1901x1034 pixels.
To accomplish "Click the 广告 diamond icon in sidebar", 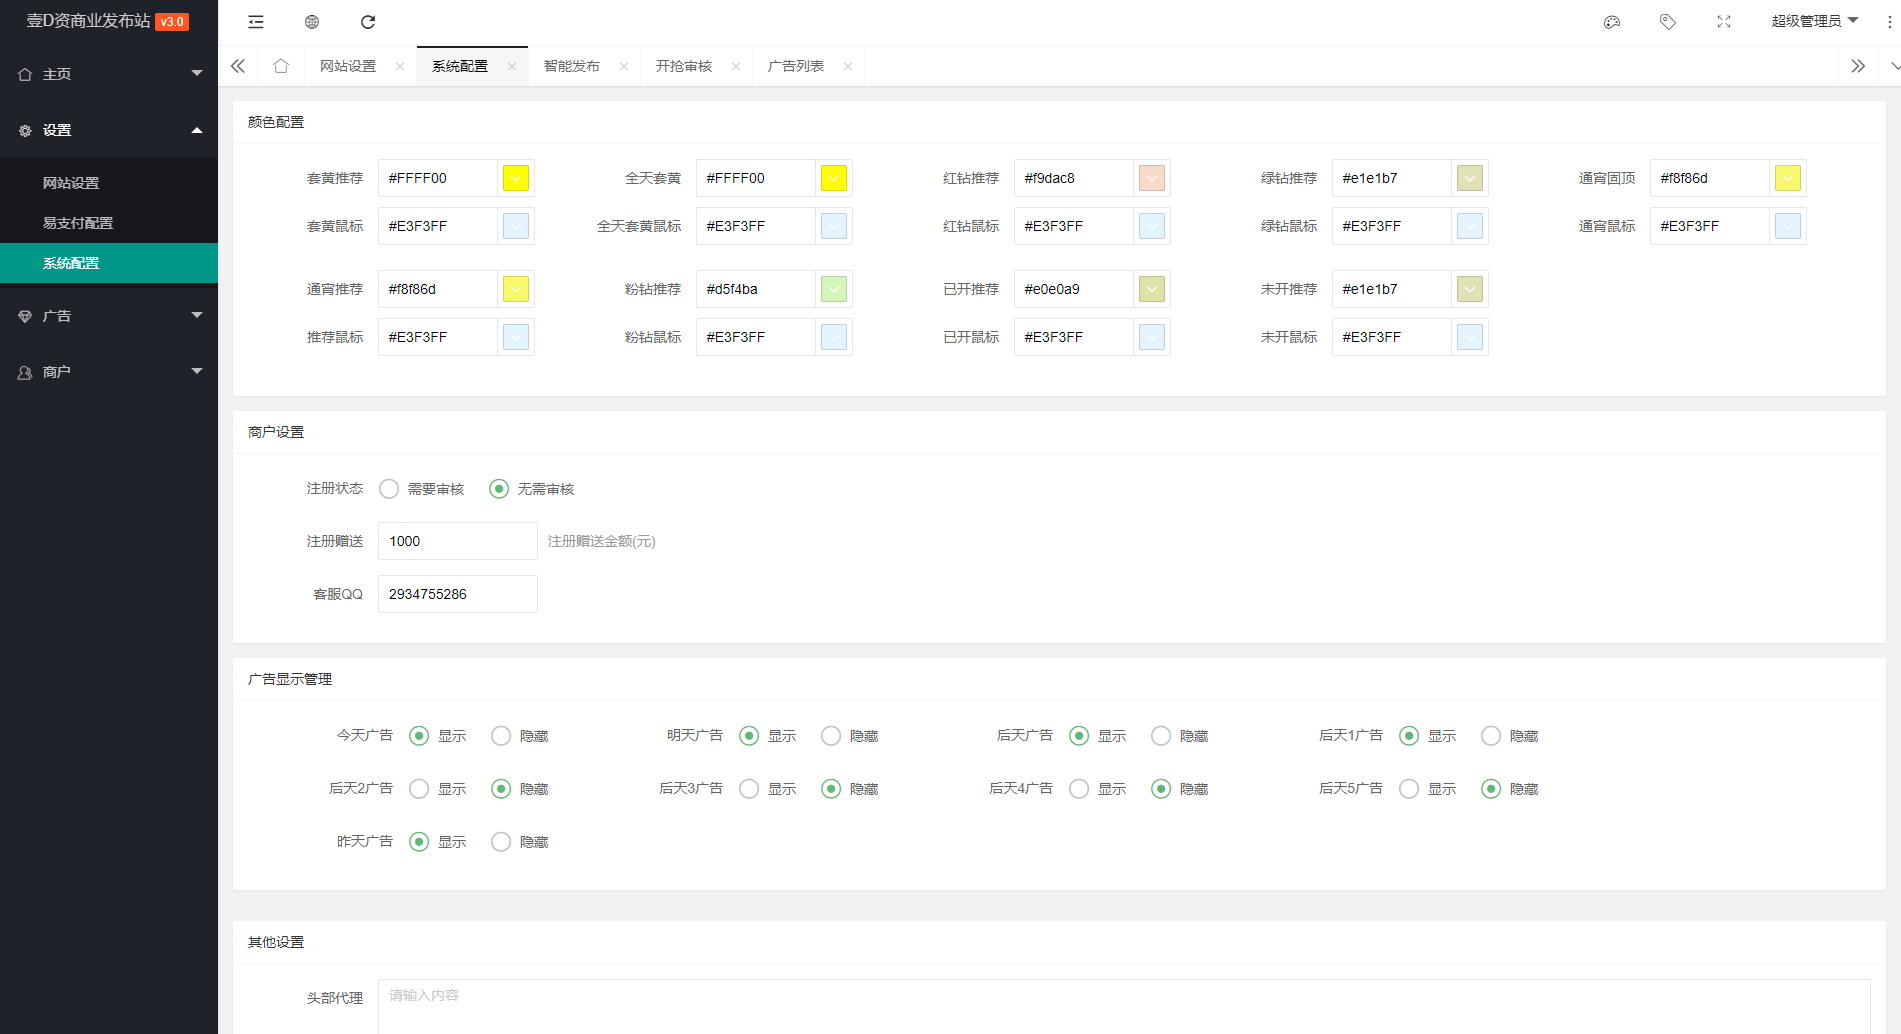I will pos(25,316).
